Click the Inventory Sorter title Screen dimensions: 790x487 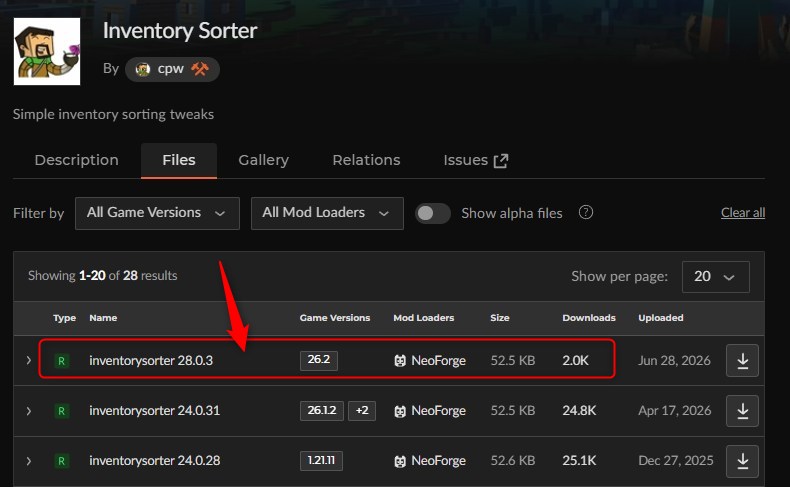(x=180, y=31)
